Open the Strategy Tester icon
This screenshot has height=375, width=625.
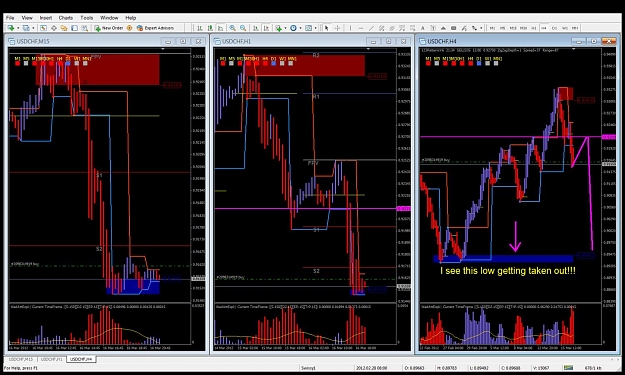85,28
